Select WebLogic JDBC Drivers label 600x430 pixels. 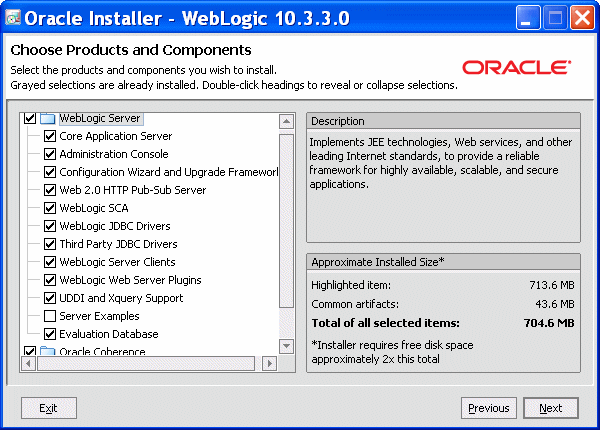pos(115,226)
